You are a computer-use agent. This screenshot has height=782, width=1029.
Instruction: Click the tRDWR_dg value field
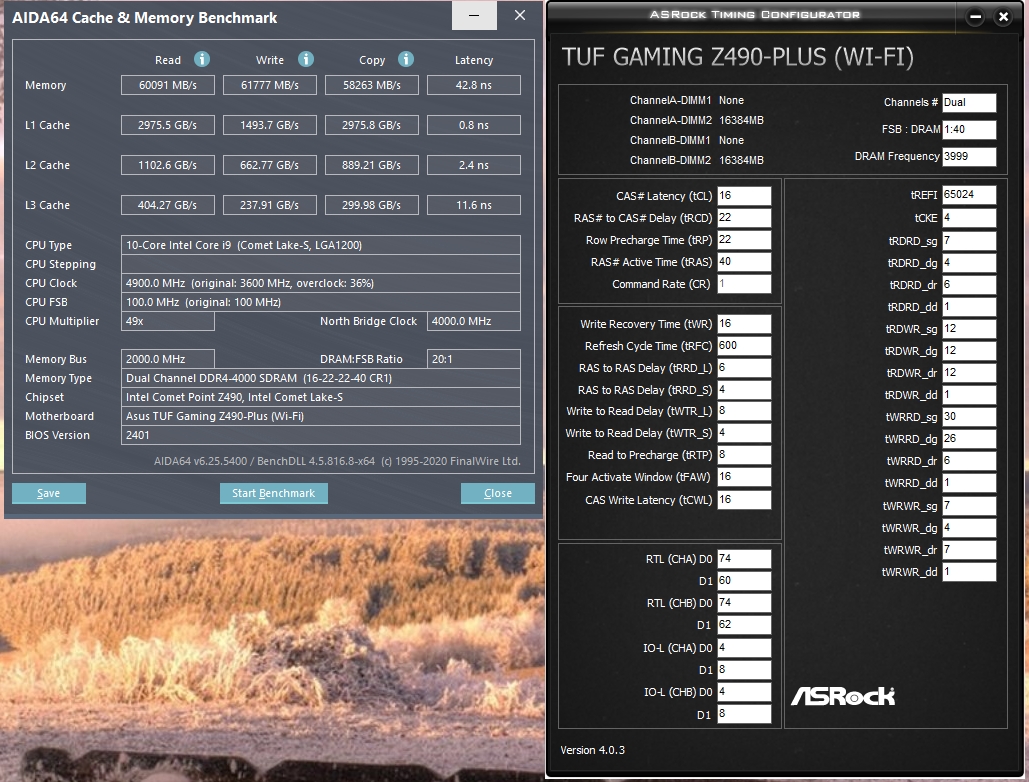(969, 351)
